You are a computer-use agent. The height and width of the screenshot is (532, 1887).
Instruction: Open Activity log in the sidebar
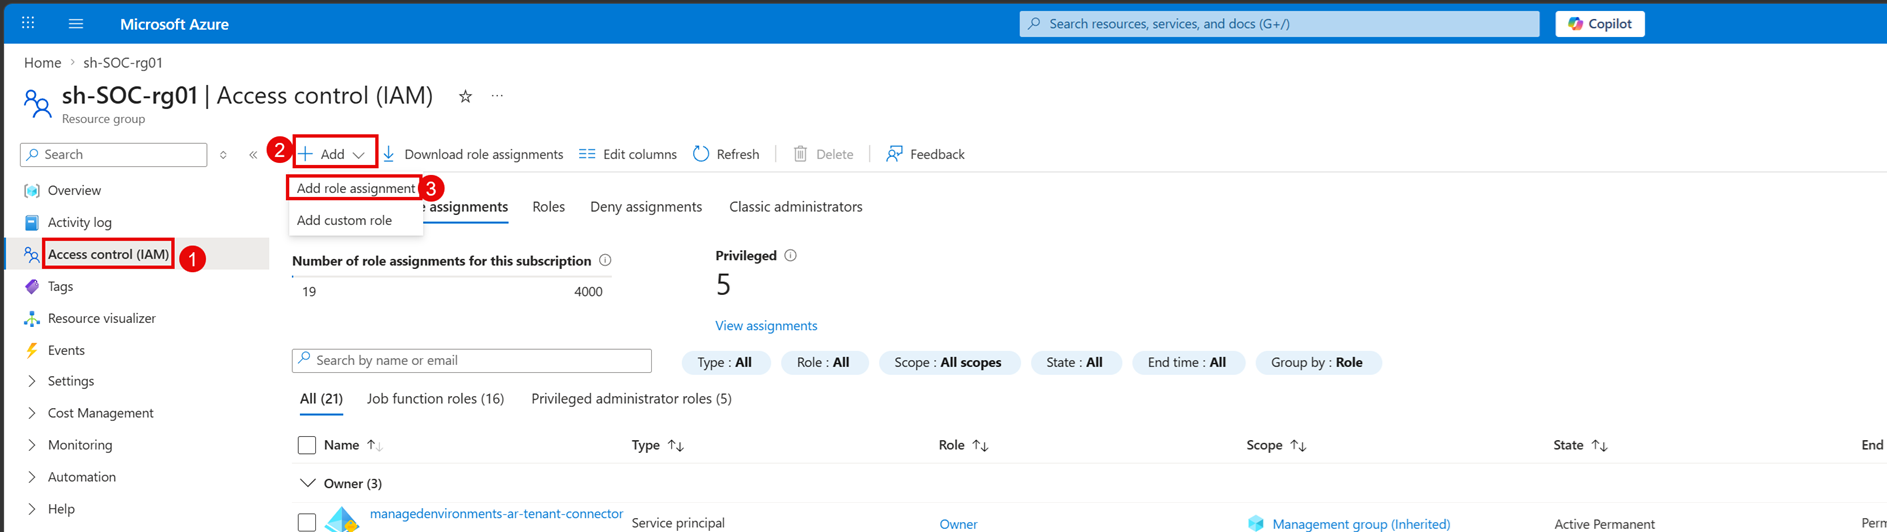(79, 222)
